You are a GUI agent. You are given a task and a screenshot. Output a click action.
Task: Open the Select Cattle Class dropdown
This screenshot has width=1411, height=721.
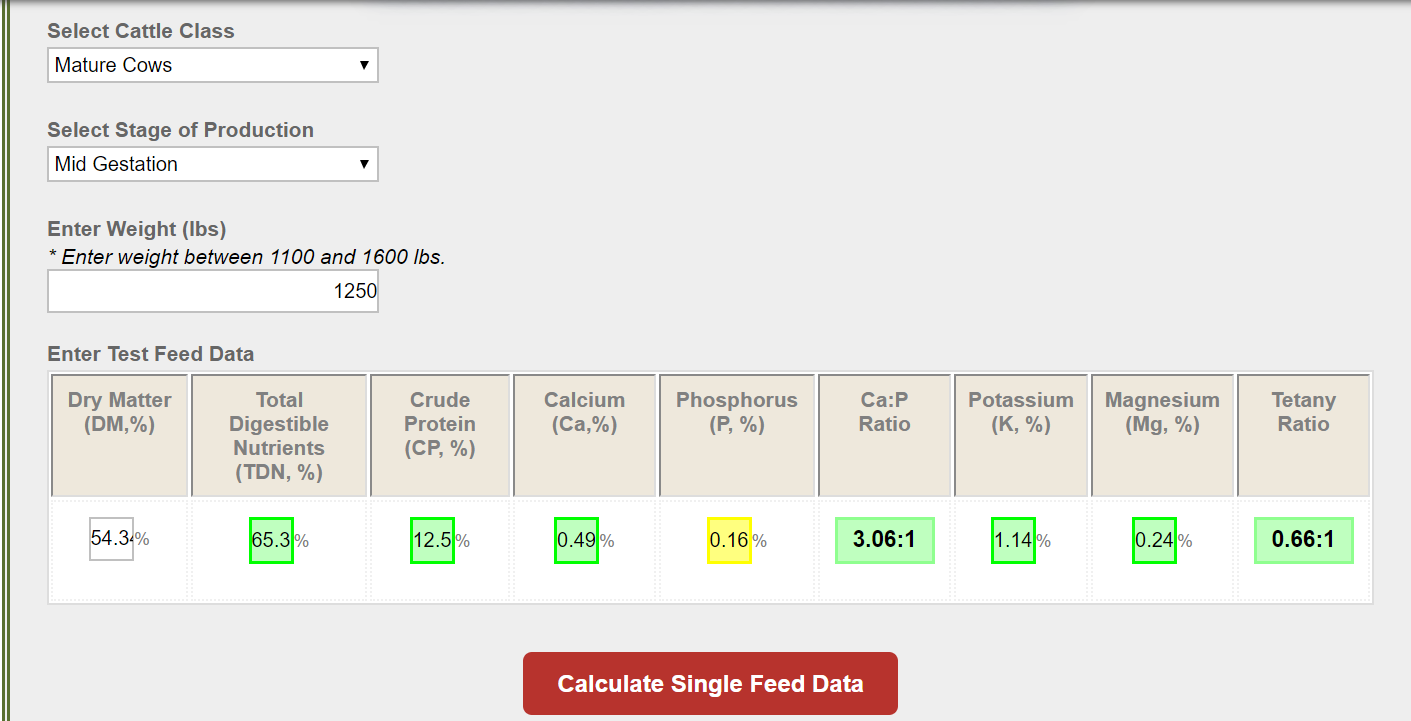click(x=213, y=65)
